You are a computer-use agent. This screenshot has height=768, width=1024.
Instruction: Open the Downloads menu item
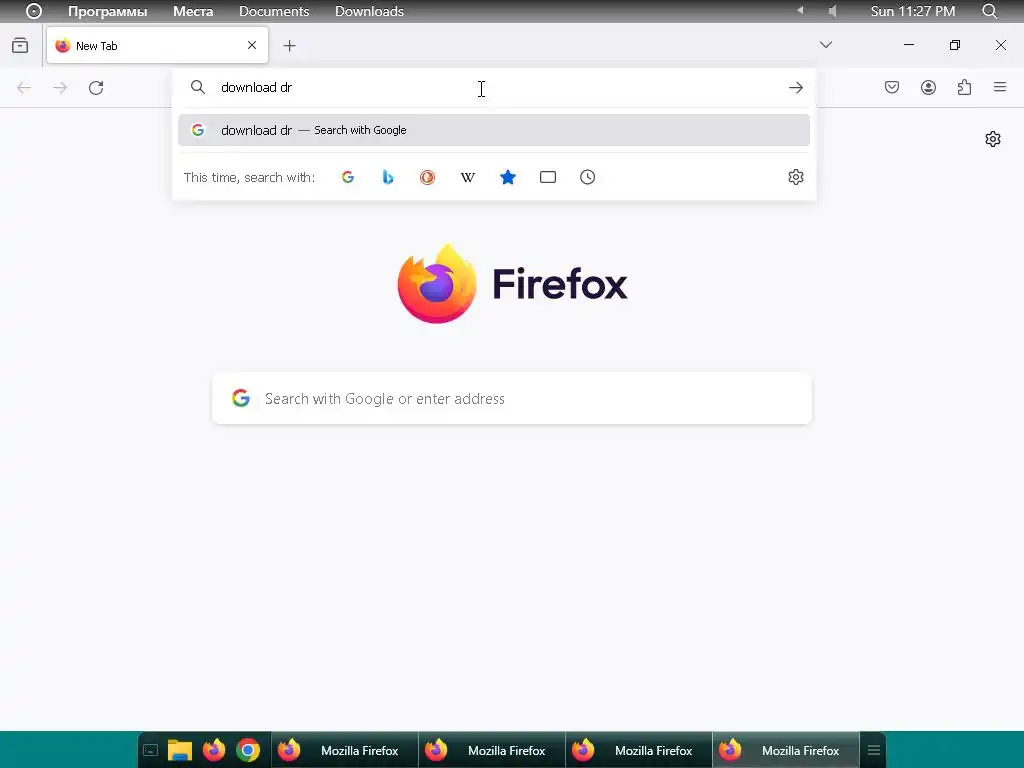point(370,11)
